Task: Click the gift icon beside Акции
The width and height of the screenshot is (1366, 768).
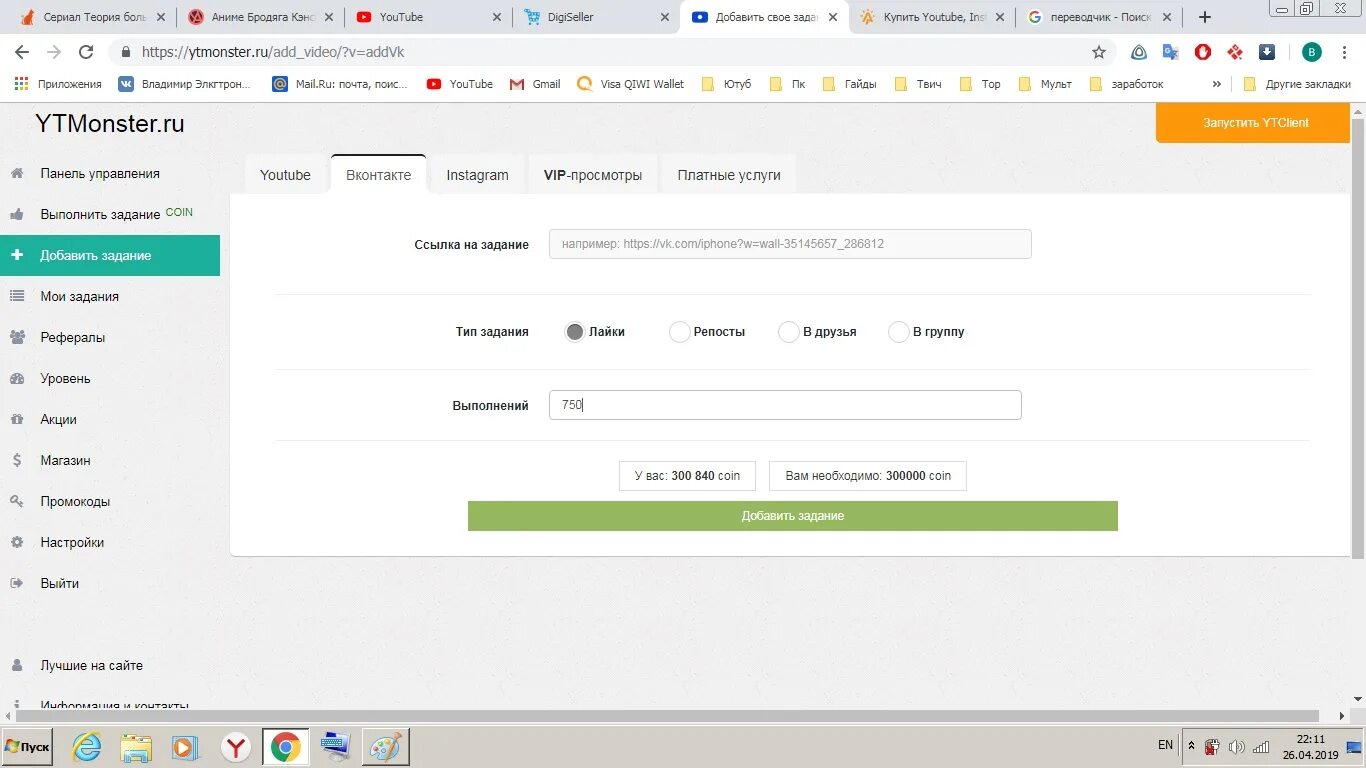Action: coord(17,419)
